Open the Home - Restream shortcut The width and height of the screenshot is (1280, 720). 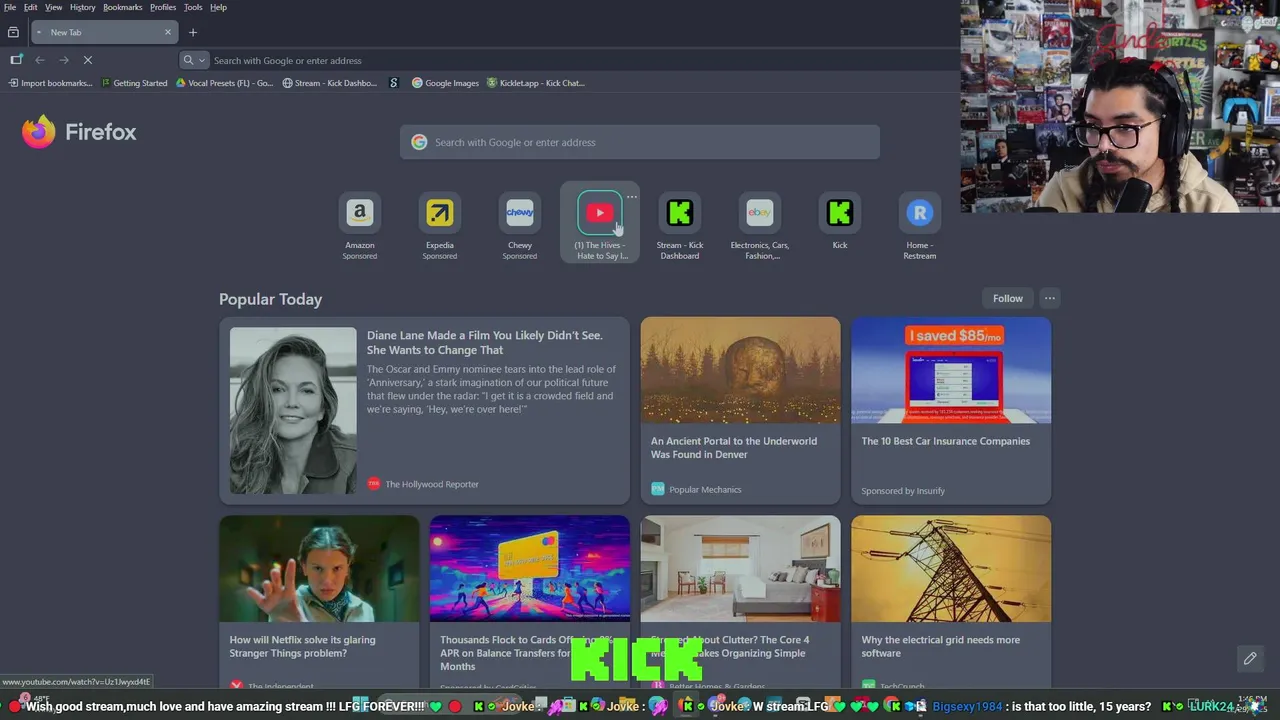click(x=920, y=226)
